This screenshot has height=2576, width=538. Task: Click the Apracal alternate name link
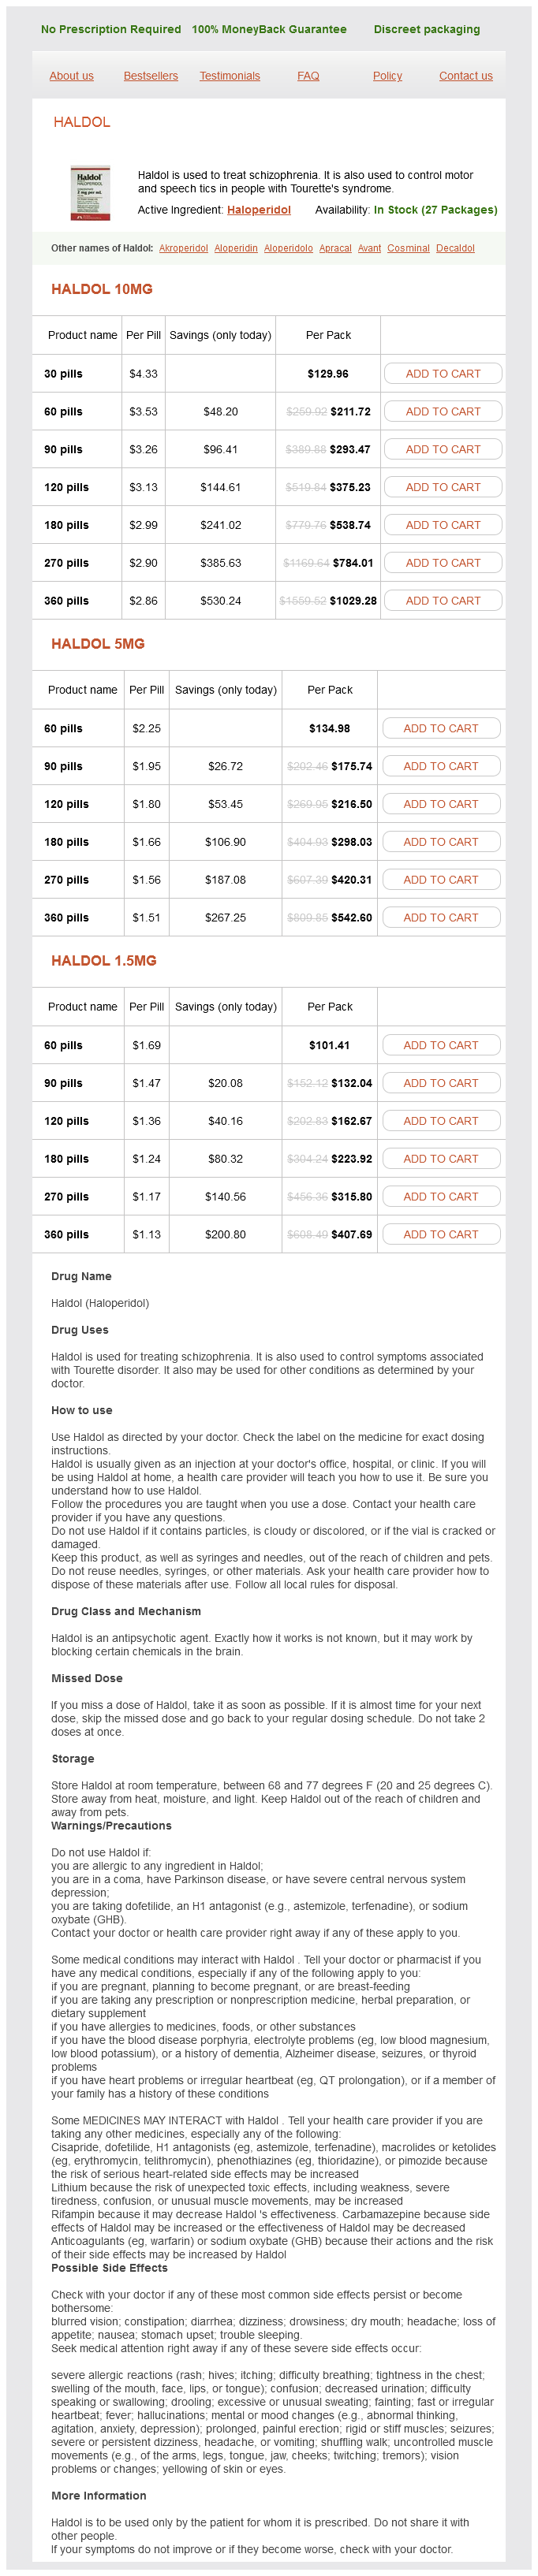[335, 248]
